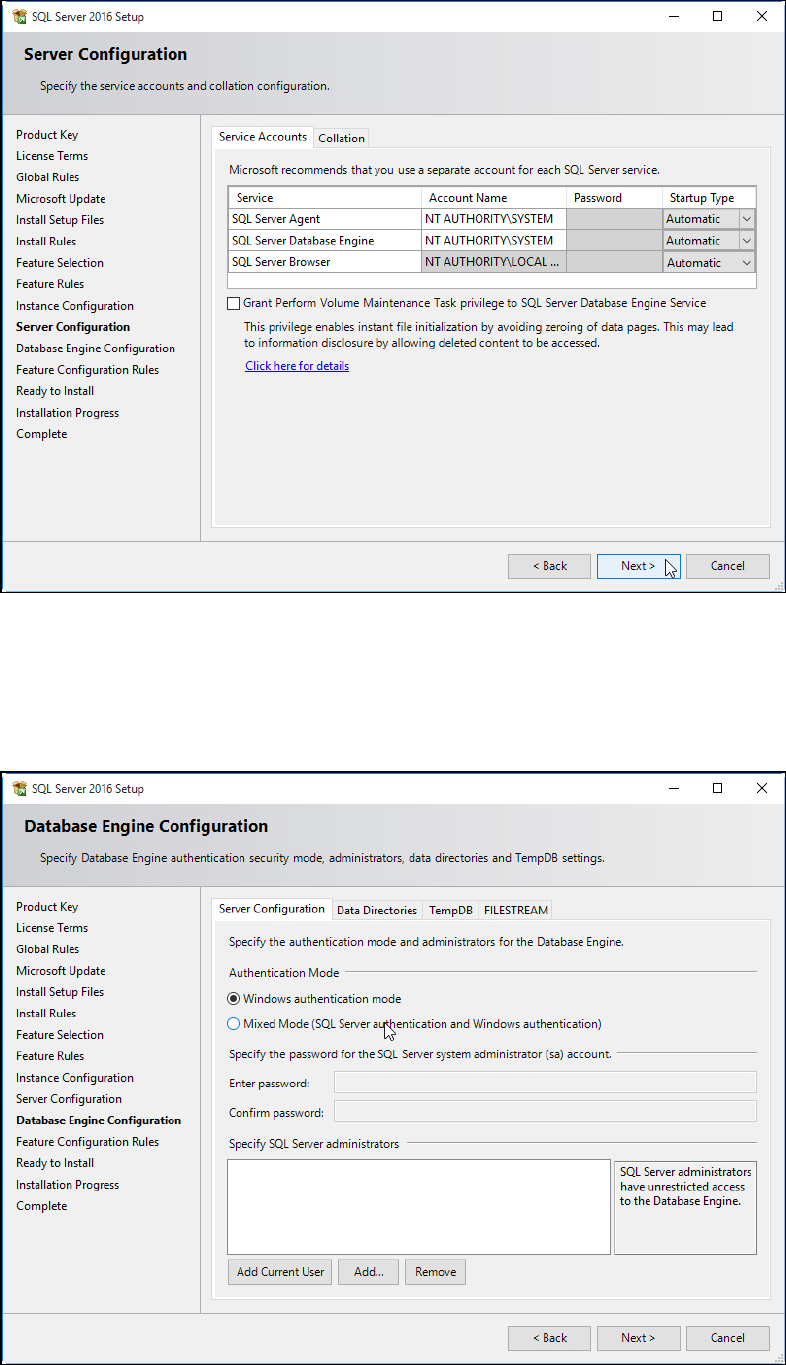Click Back in Database Engine Configuration window
786x1365 pixels.
coord(549,1338)
